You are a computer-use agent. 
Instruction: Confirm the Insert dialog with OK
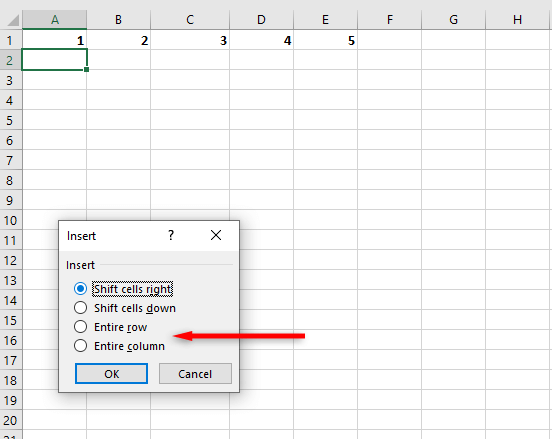[x=111, y=374]
